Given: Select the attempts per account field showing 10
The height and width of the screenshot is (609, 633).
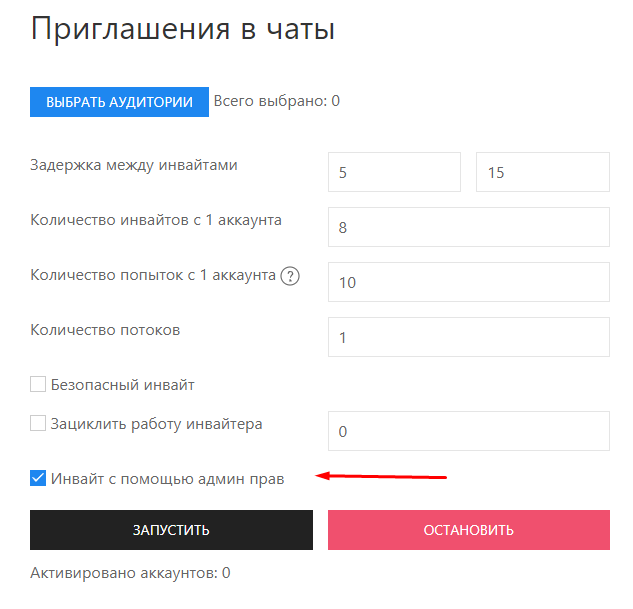Looking at the screenshot, I should (x=468, y=282).
